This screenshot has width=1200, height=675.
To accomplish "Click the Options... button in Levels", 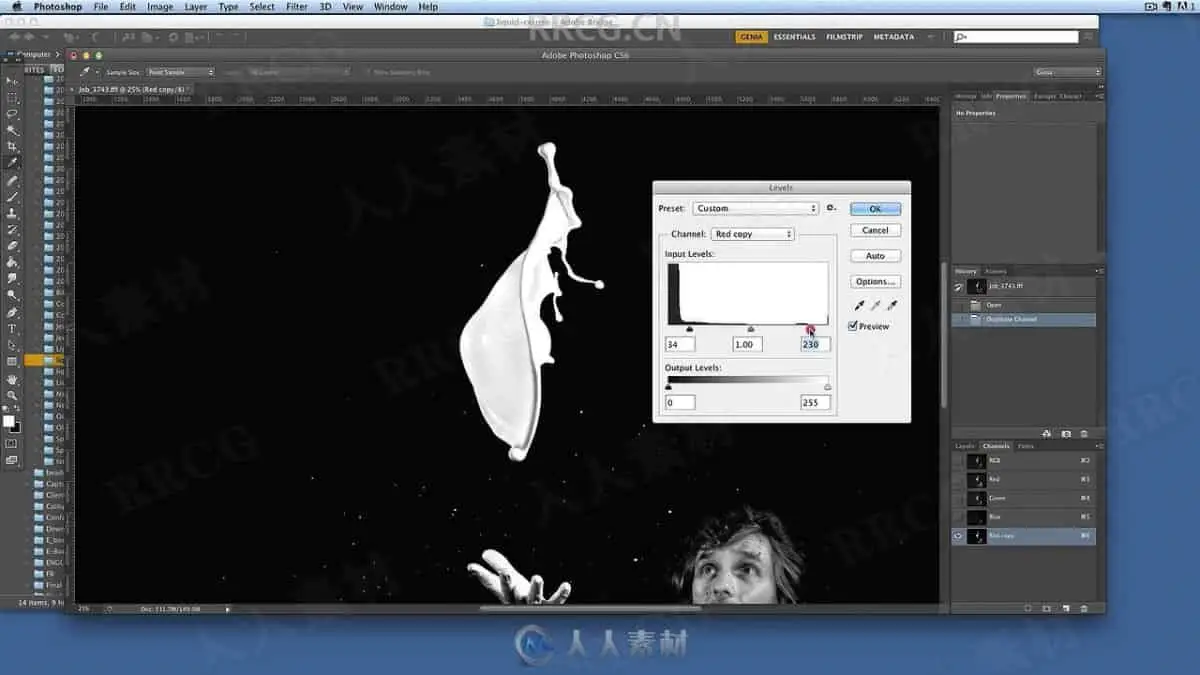I will [x=875, y=282].
